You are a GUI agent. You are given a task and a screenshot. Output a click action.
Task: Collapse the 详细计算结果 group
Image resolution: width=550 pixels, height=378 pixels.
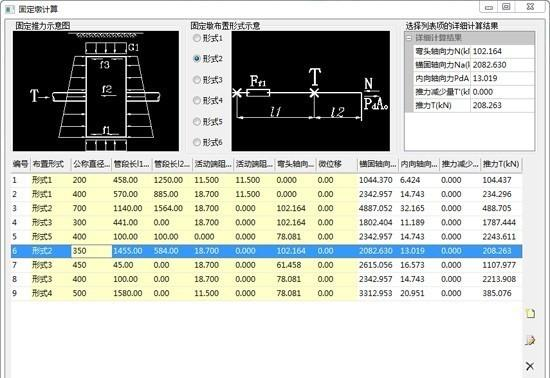click(409, 38)
